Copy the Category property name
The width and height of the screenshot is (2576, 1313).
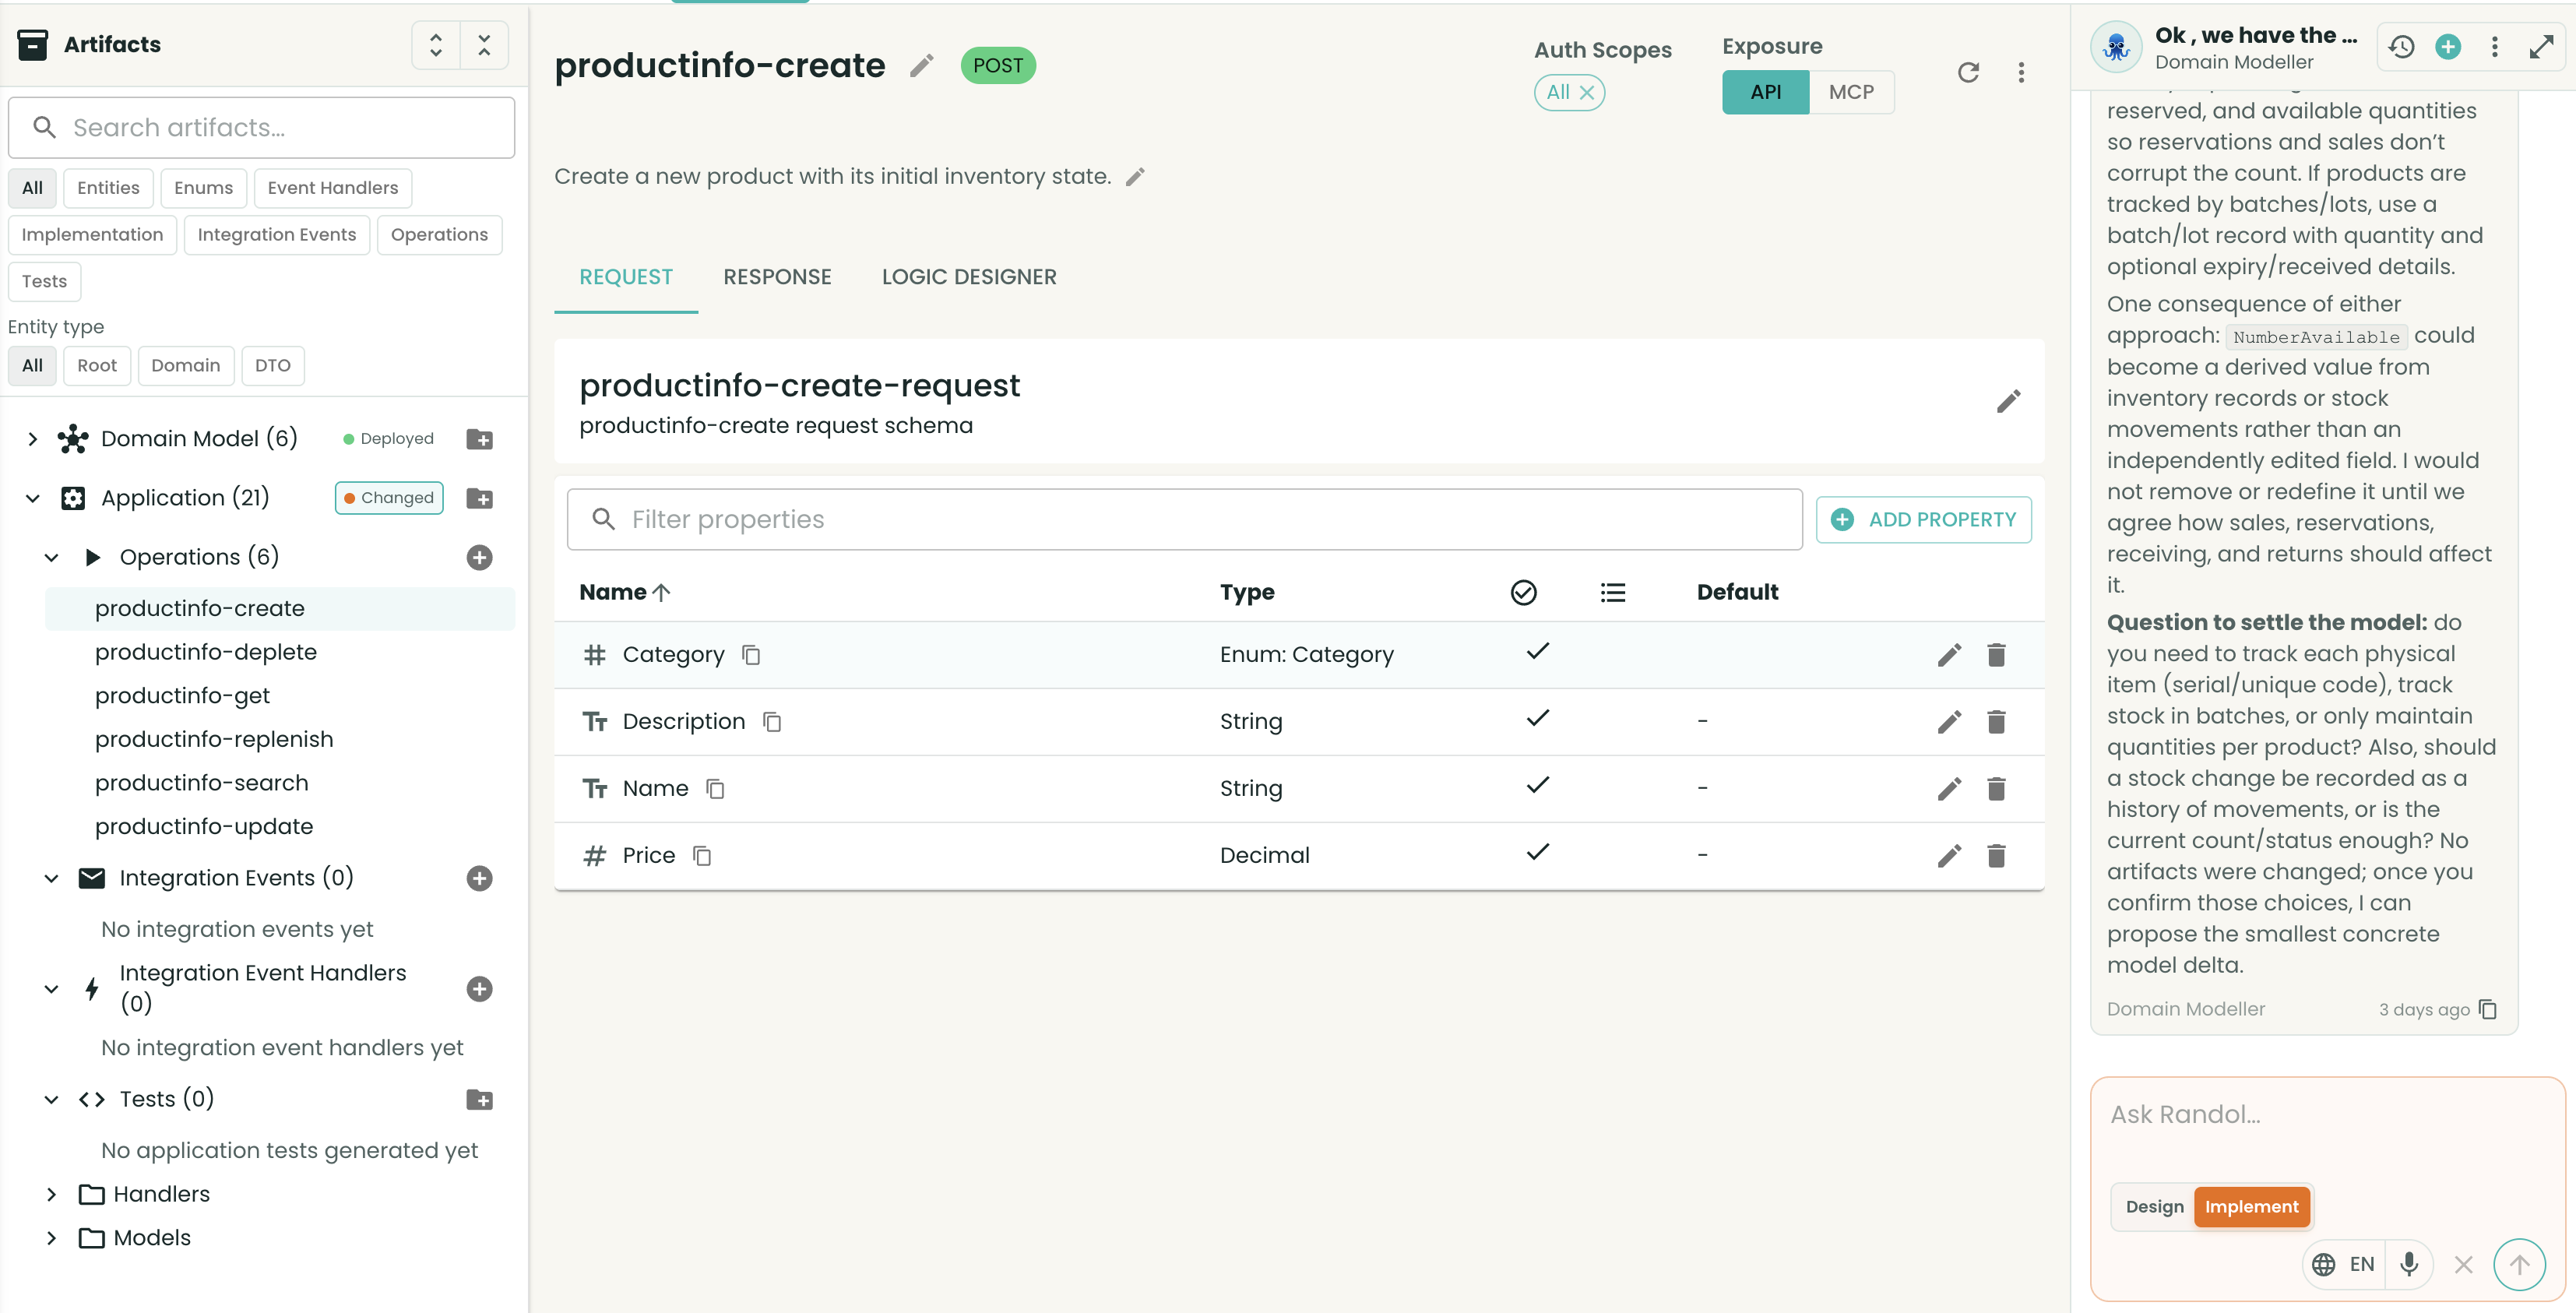click(751, 655)
